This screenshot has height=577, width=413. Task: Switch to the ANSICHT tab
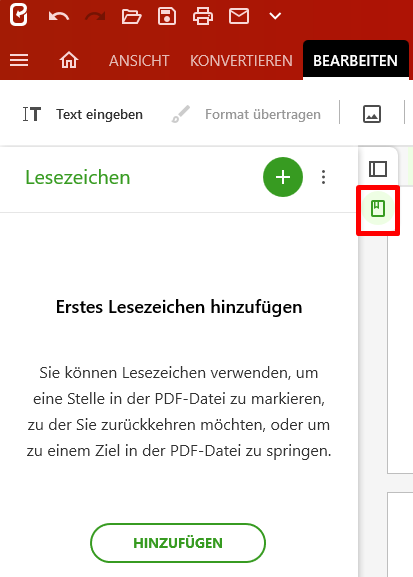pos(139,61)
